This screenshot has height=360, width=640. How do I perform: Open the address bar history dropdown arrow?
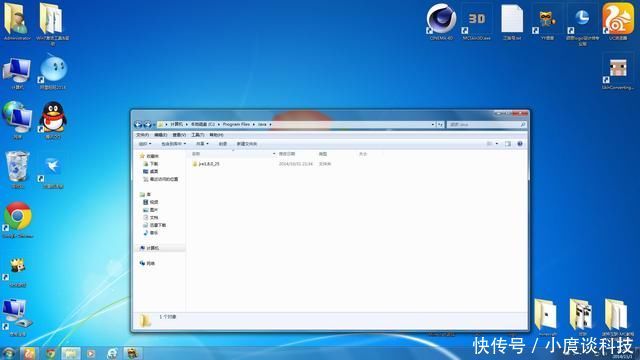pyautogui.click(x=432, y=124)
